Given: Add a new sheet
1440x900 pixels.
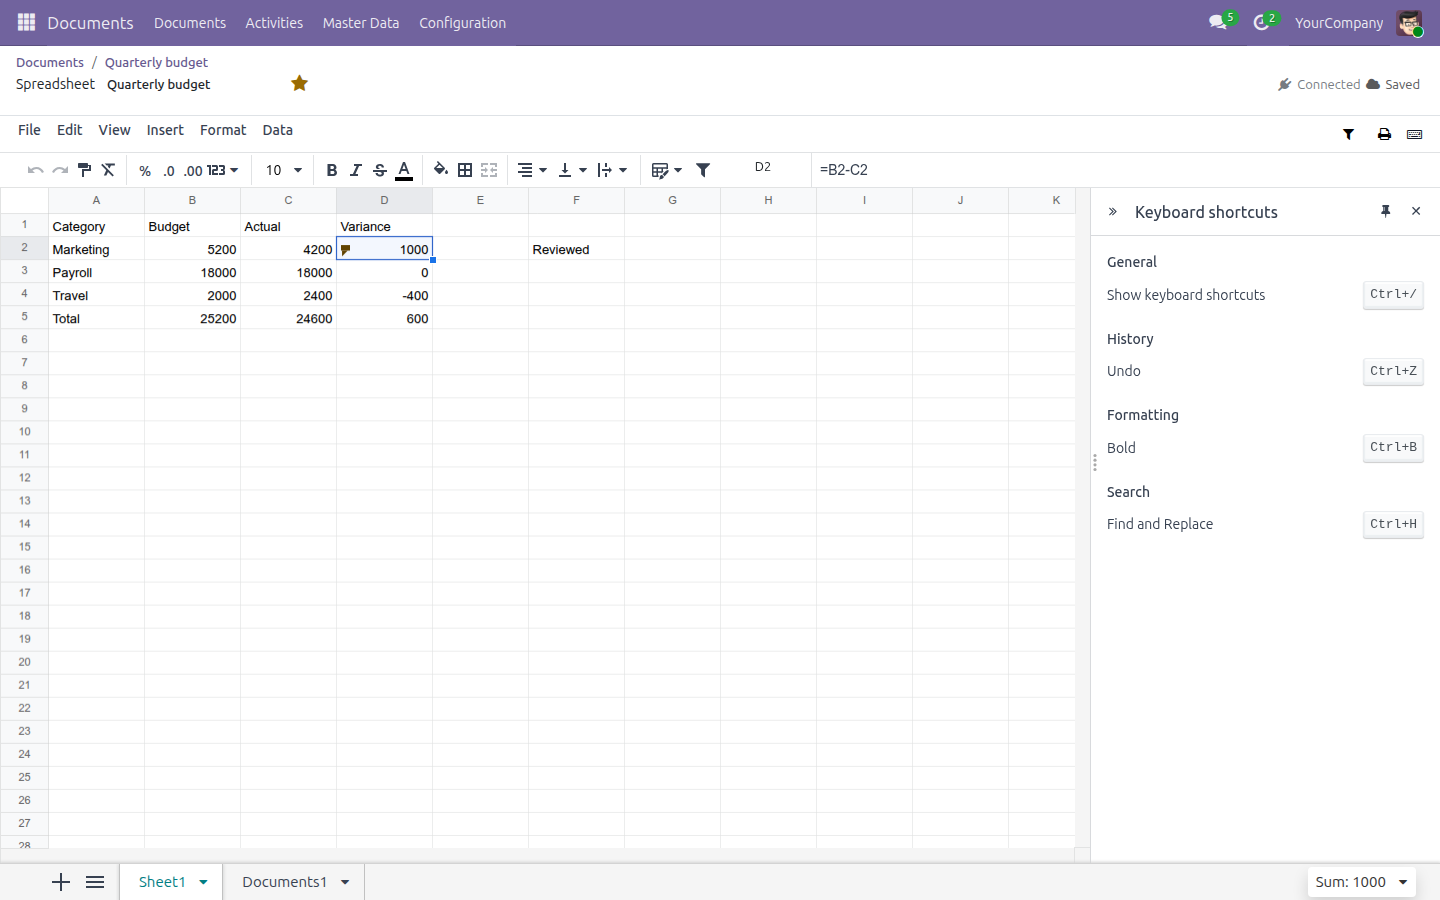Looking at the screenshot, I should click(61, 882).
